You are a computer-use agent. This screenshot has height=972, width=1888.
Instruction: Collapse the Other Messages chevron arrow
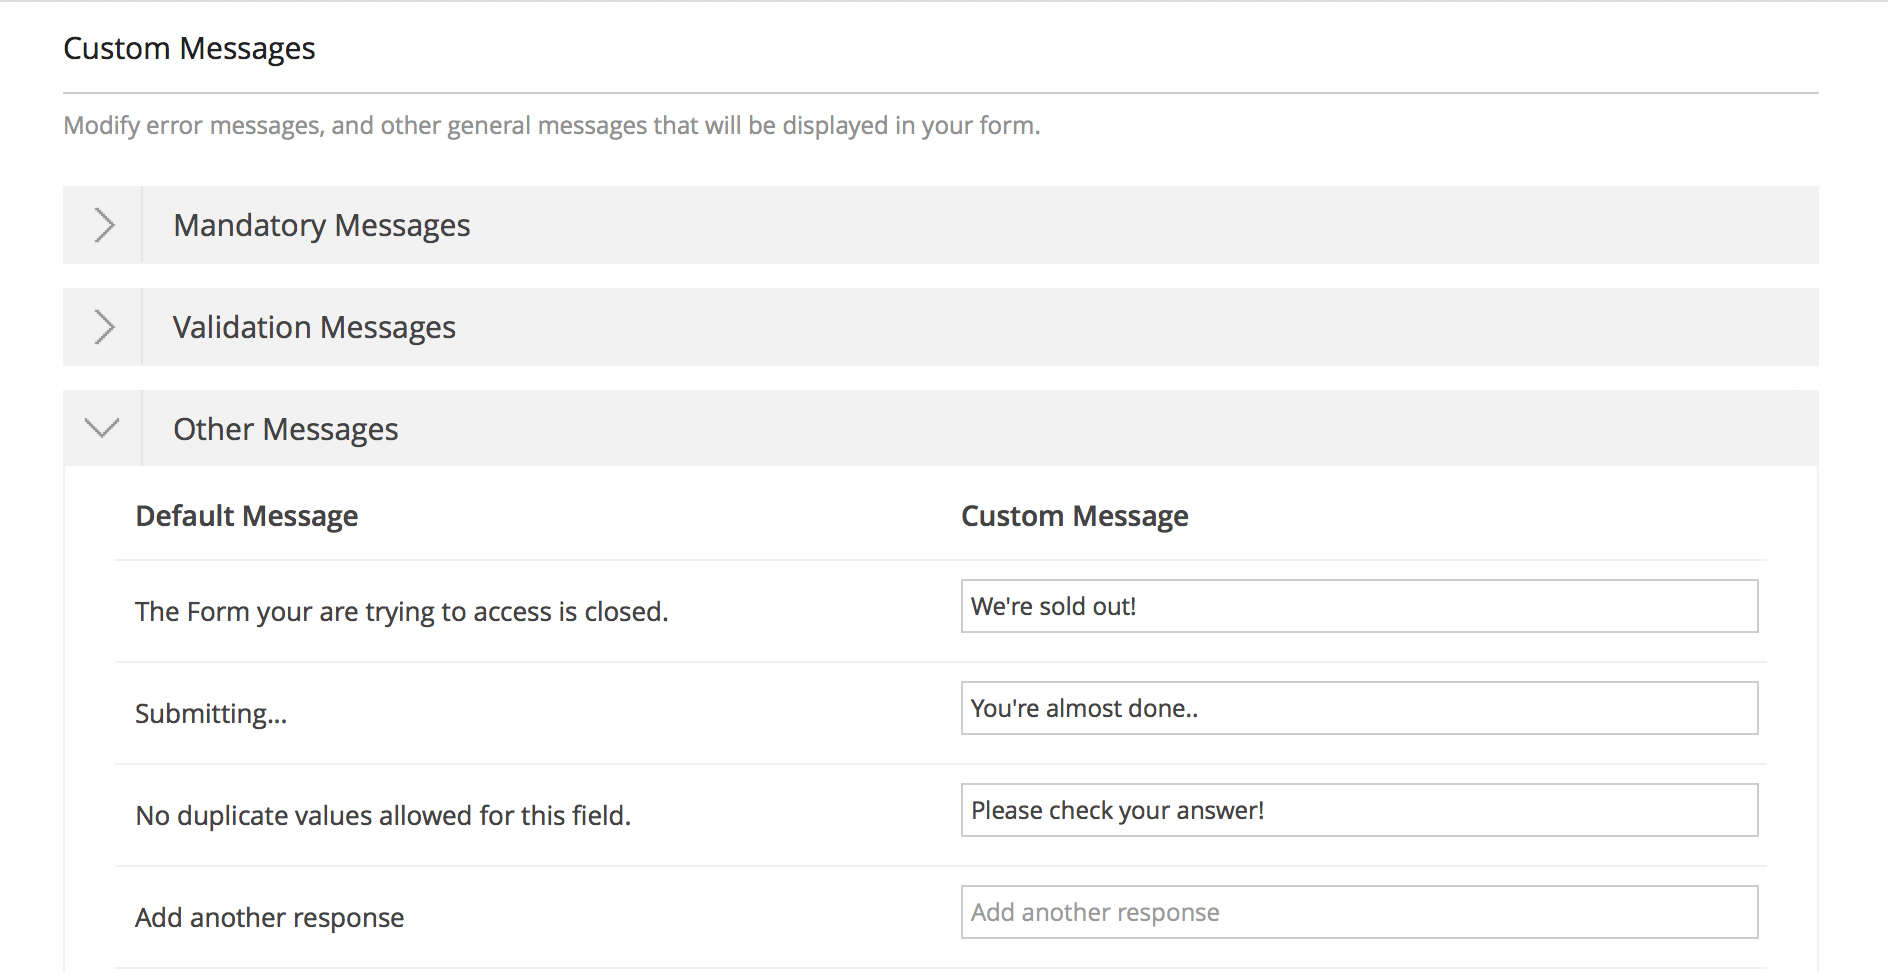pyautogui.click(x=102, y=428)
